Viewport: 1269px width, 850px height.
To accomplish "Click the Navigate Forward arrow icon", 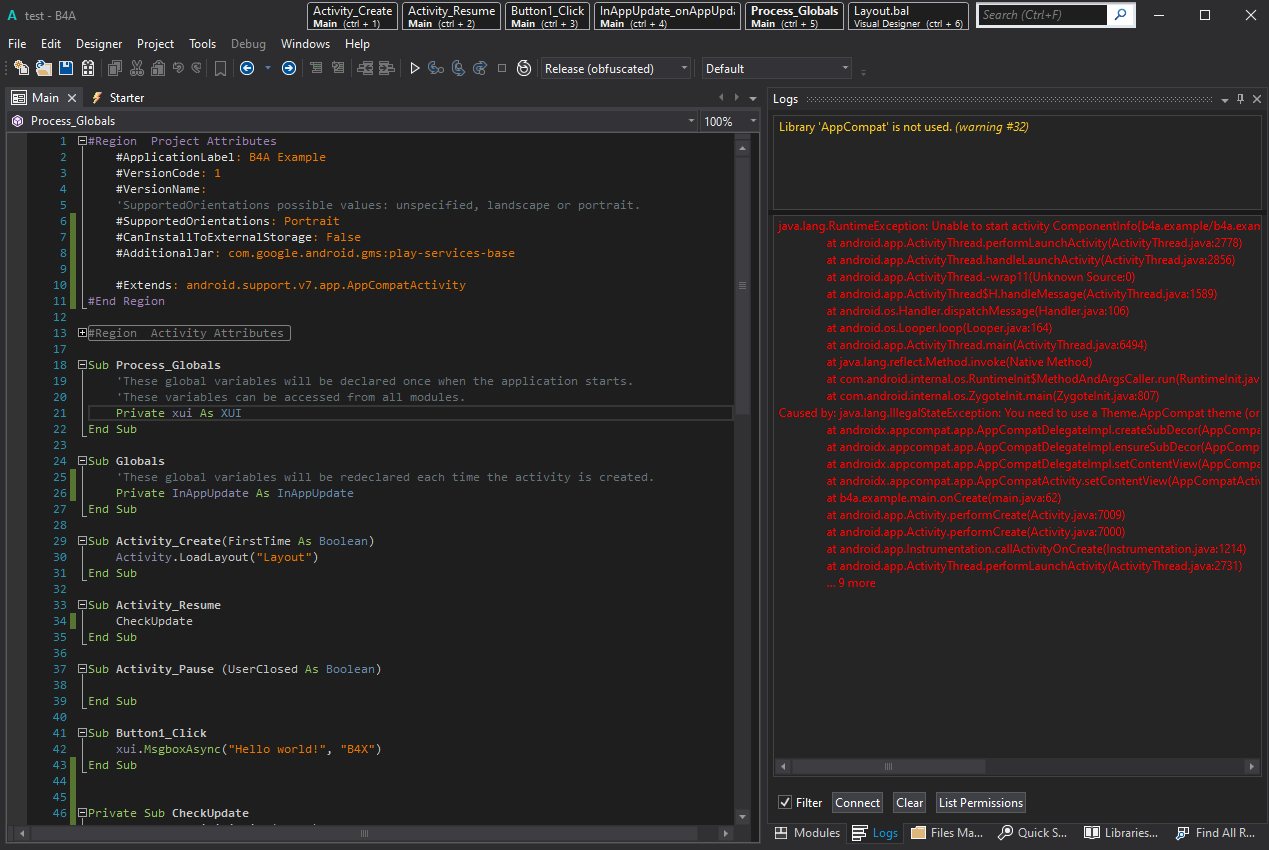I will pyautogui.click(x=289, y=68).
